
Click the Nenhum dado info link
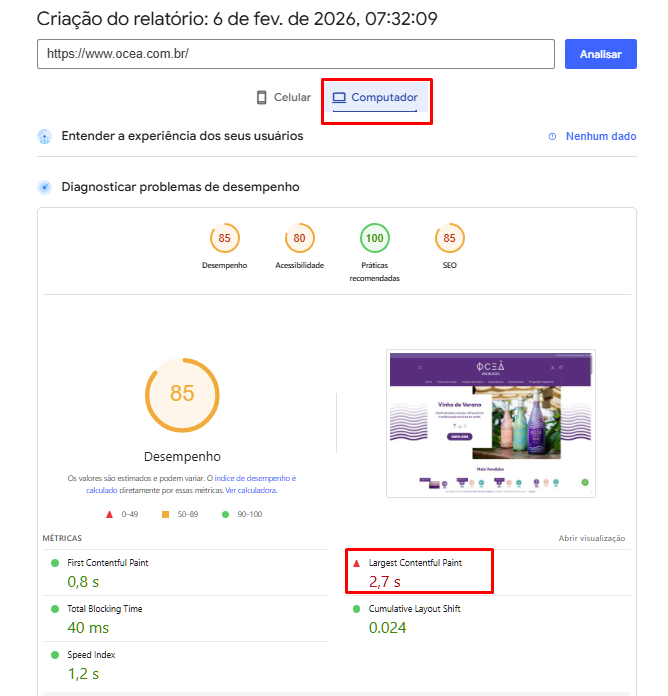click(600, 136)
